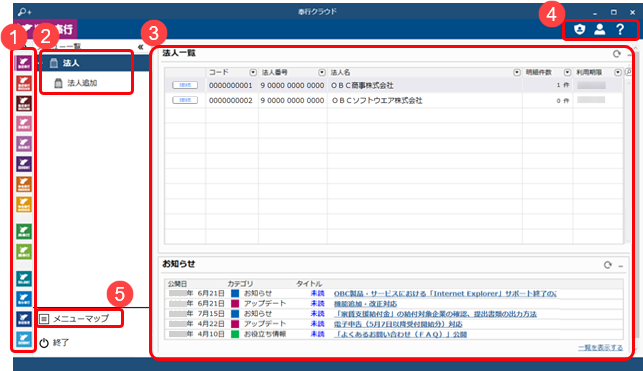The width and height of the screenshot is (643, 371).
Task: Open the teal Bugyo service icon
Action: (24, 279)
